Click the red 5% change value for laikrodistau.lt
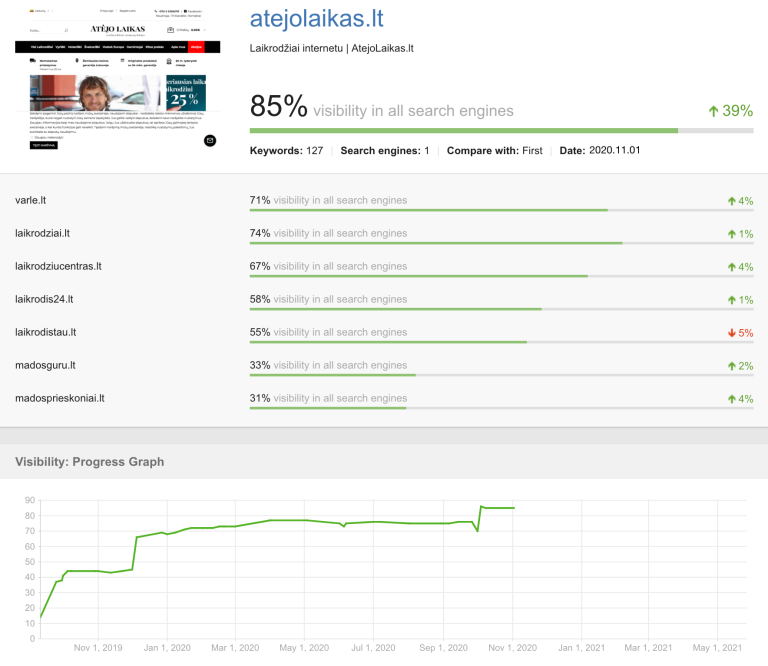 (x=745, y=333)
